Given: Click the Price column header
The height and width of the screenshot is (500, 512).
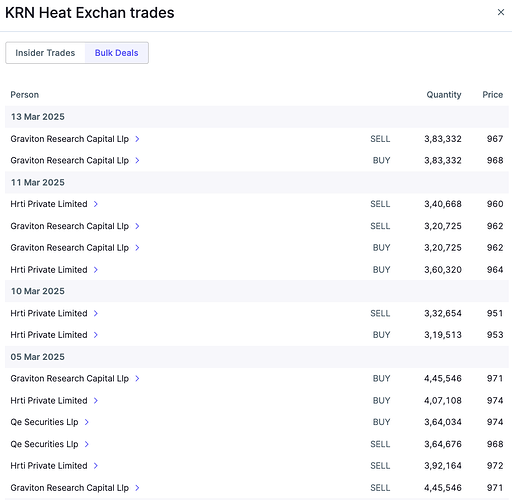Looking at the screenshot, I should pos(492,95).
